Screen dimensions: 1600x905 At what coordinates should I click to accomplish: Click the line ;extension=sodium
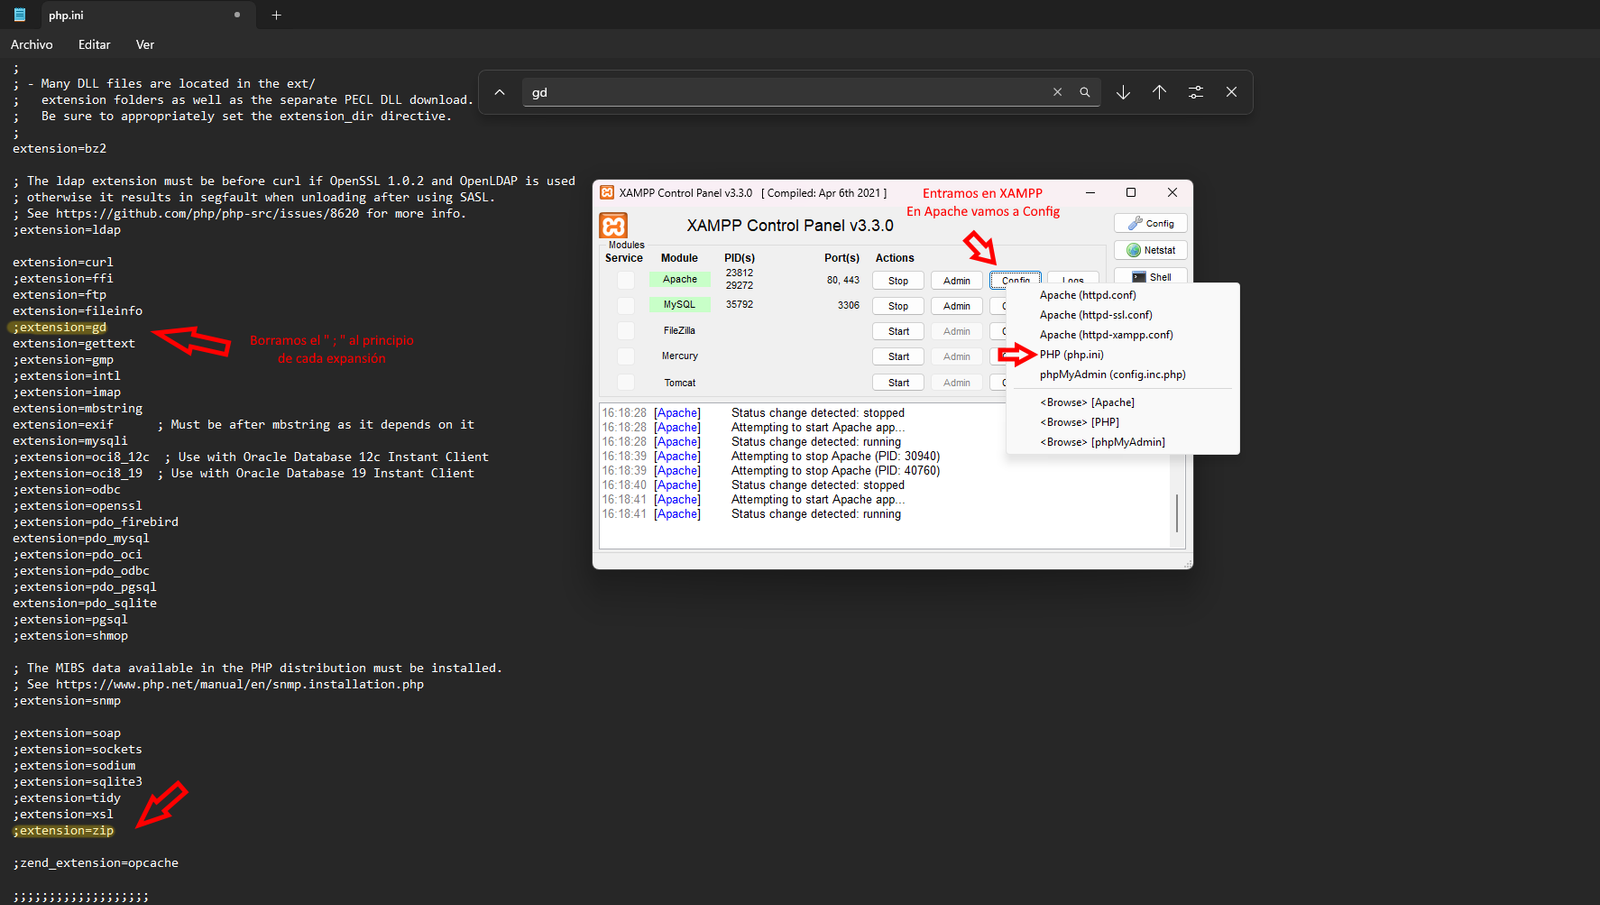pos(74,766)
